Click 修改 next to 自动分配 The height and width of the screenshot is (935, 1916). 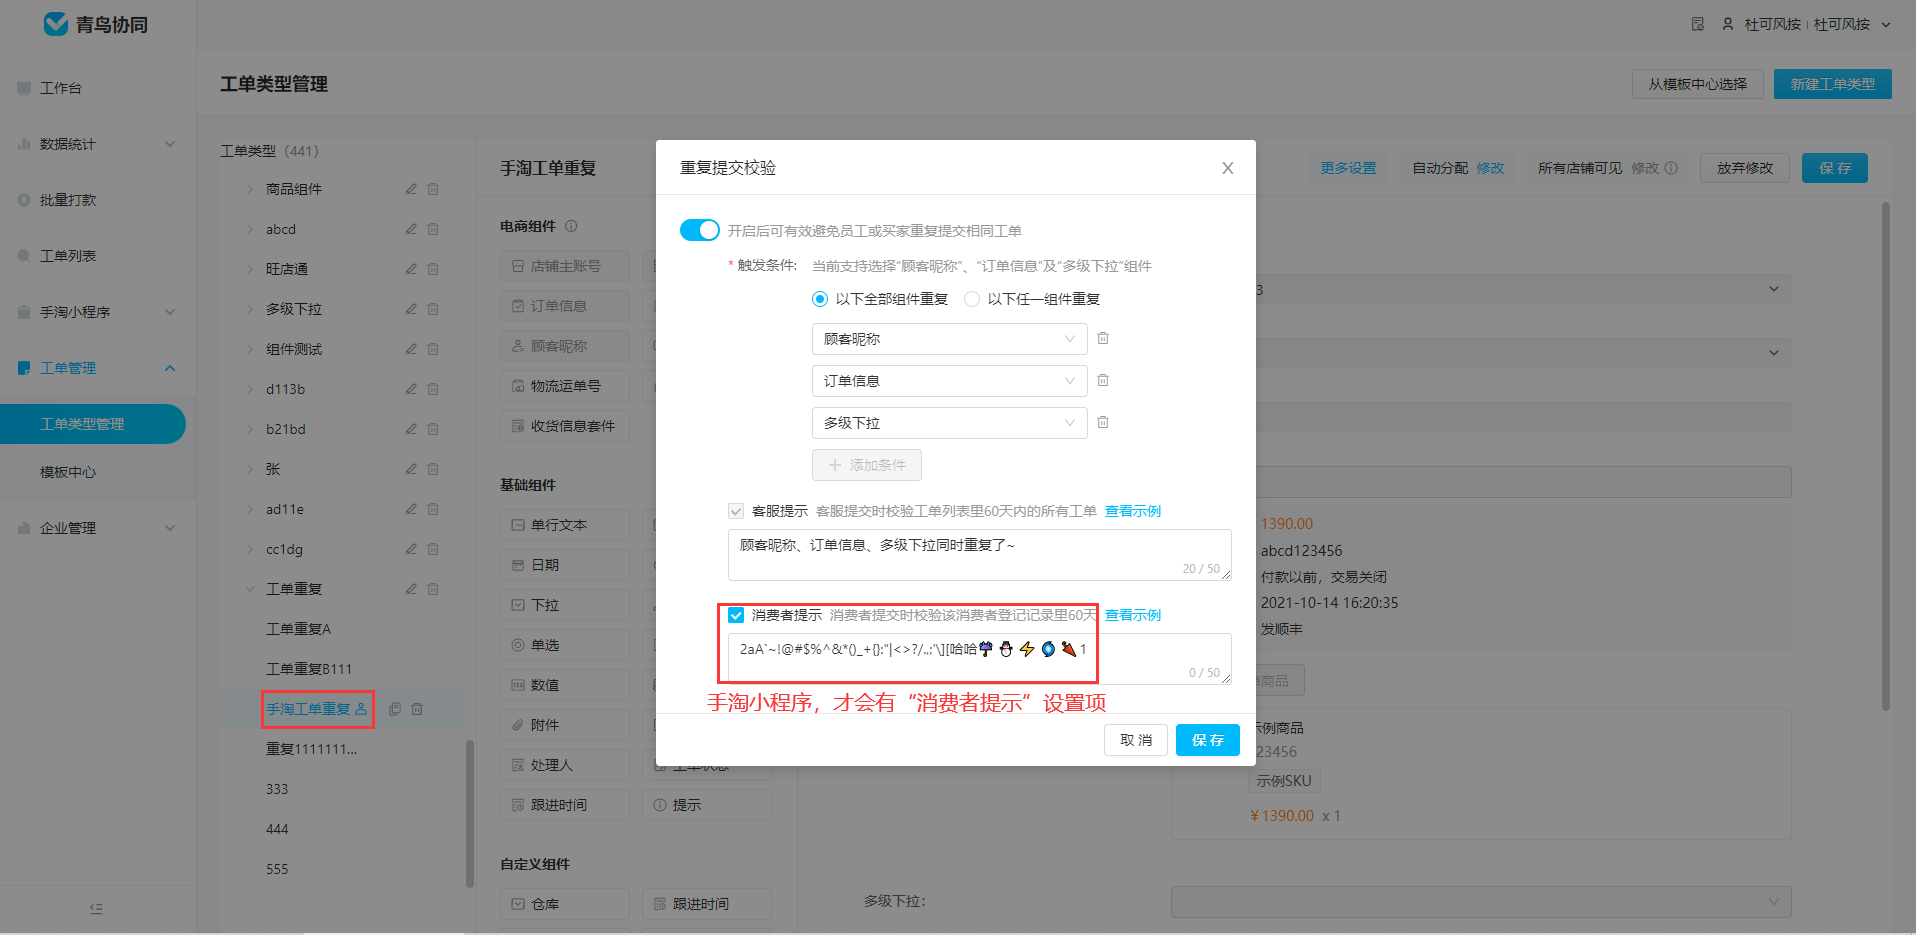[1490, 168]
